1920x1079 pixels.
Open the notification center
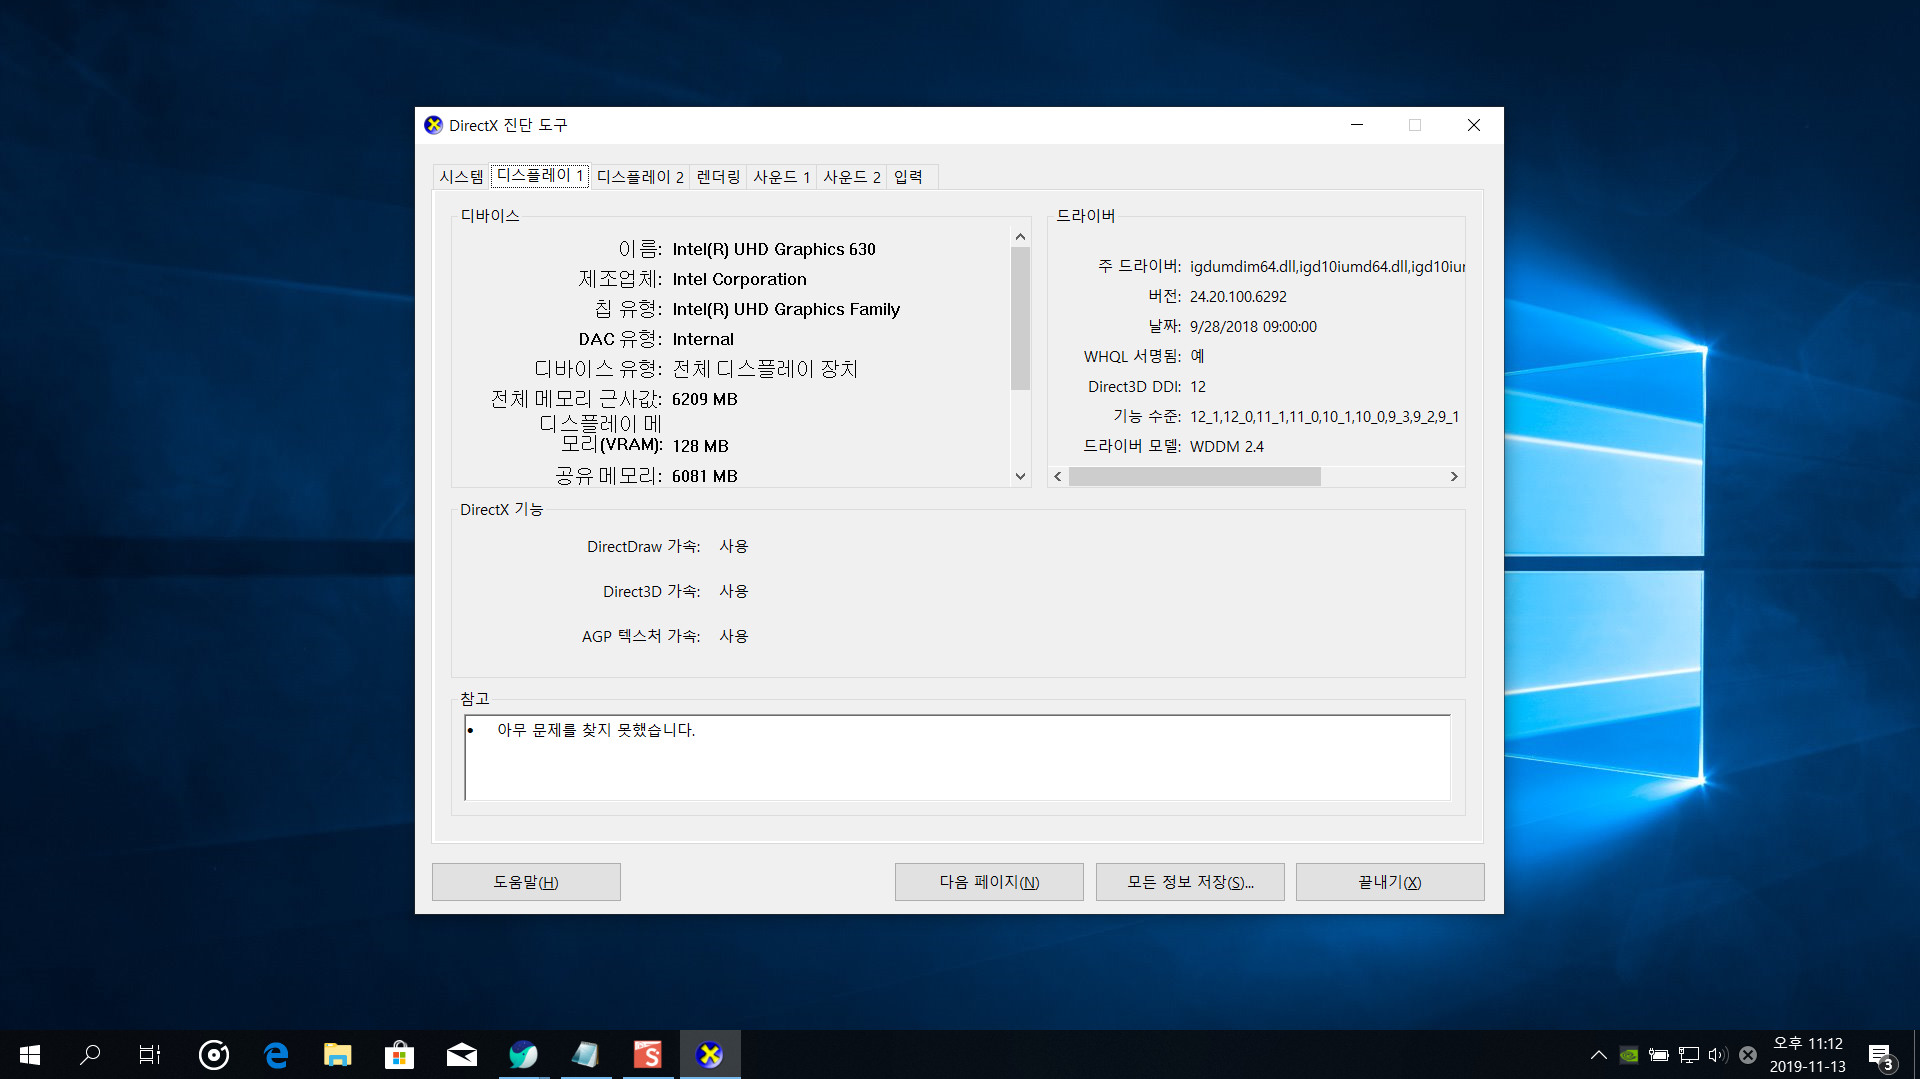point(1881,1055)
